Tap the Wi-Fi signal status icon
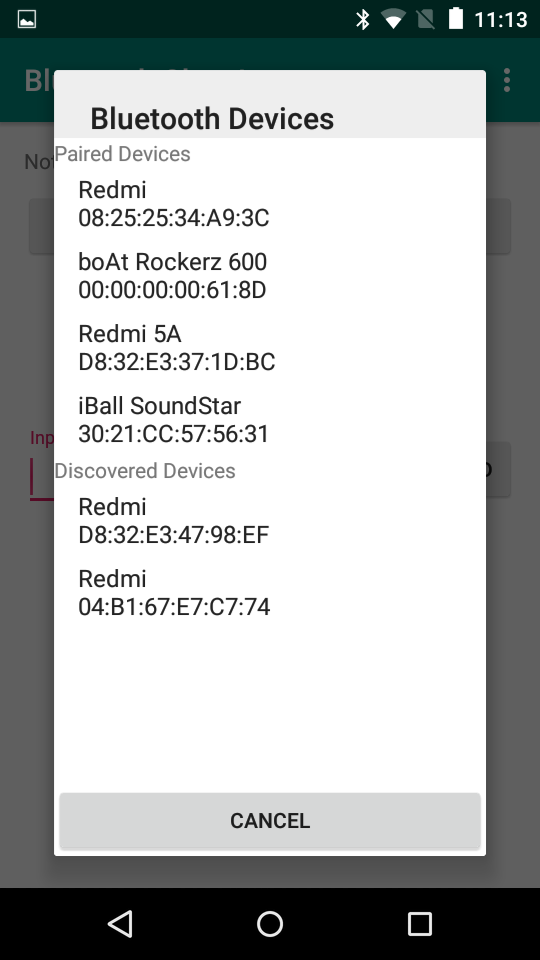The width and height of the screenshot is (540, 960). coord(393,19)
